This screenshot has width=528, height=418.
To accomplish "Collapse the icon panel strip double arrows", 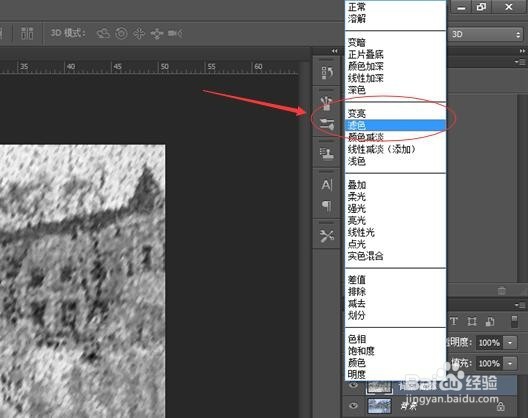I will click(334, 51).
